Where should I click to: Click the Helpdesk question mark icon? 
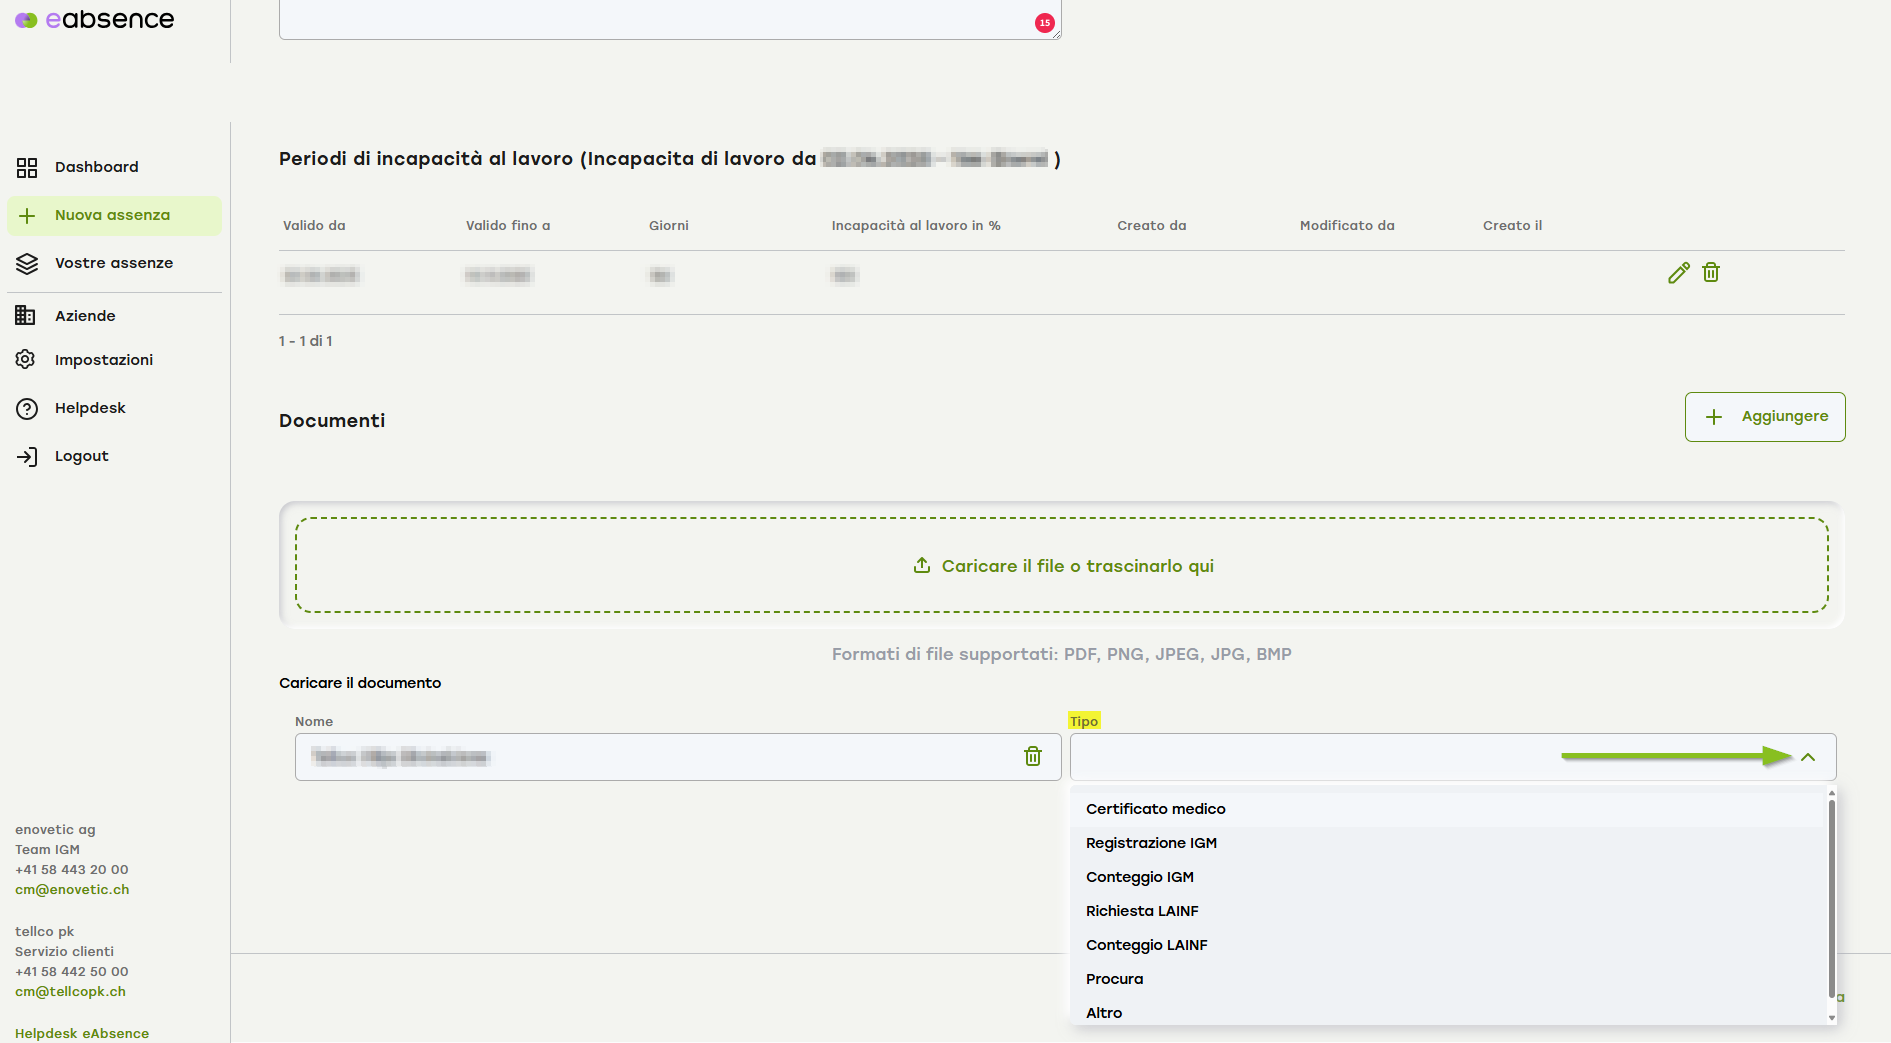[x=27, y=408]
